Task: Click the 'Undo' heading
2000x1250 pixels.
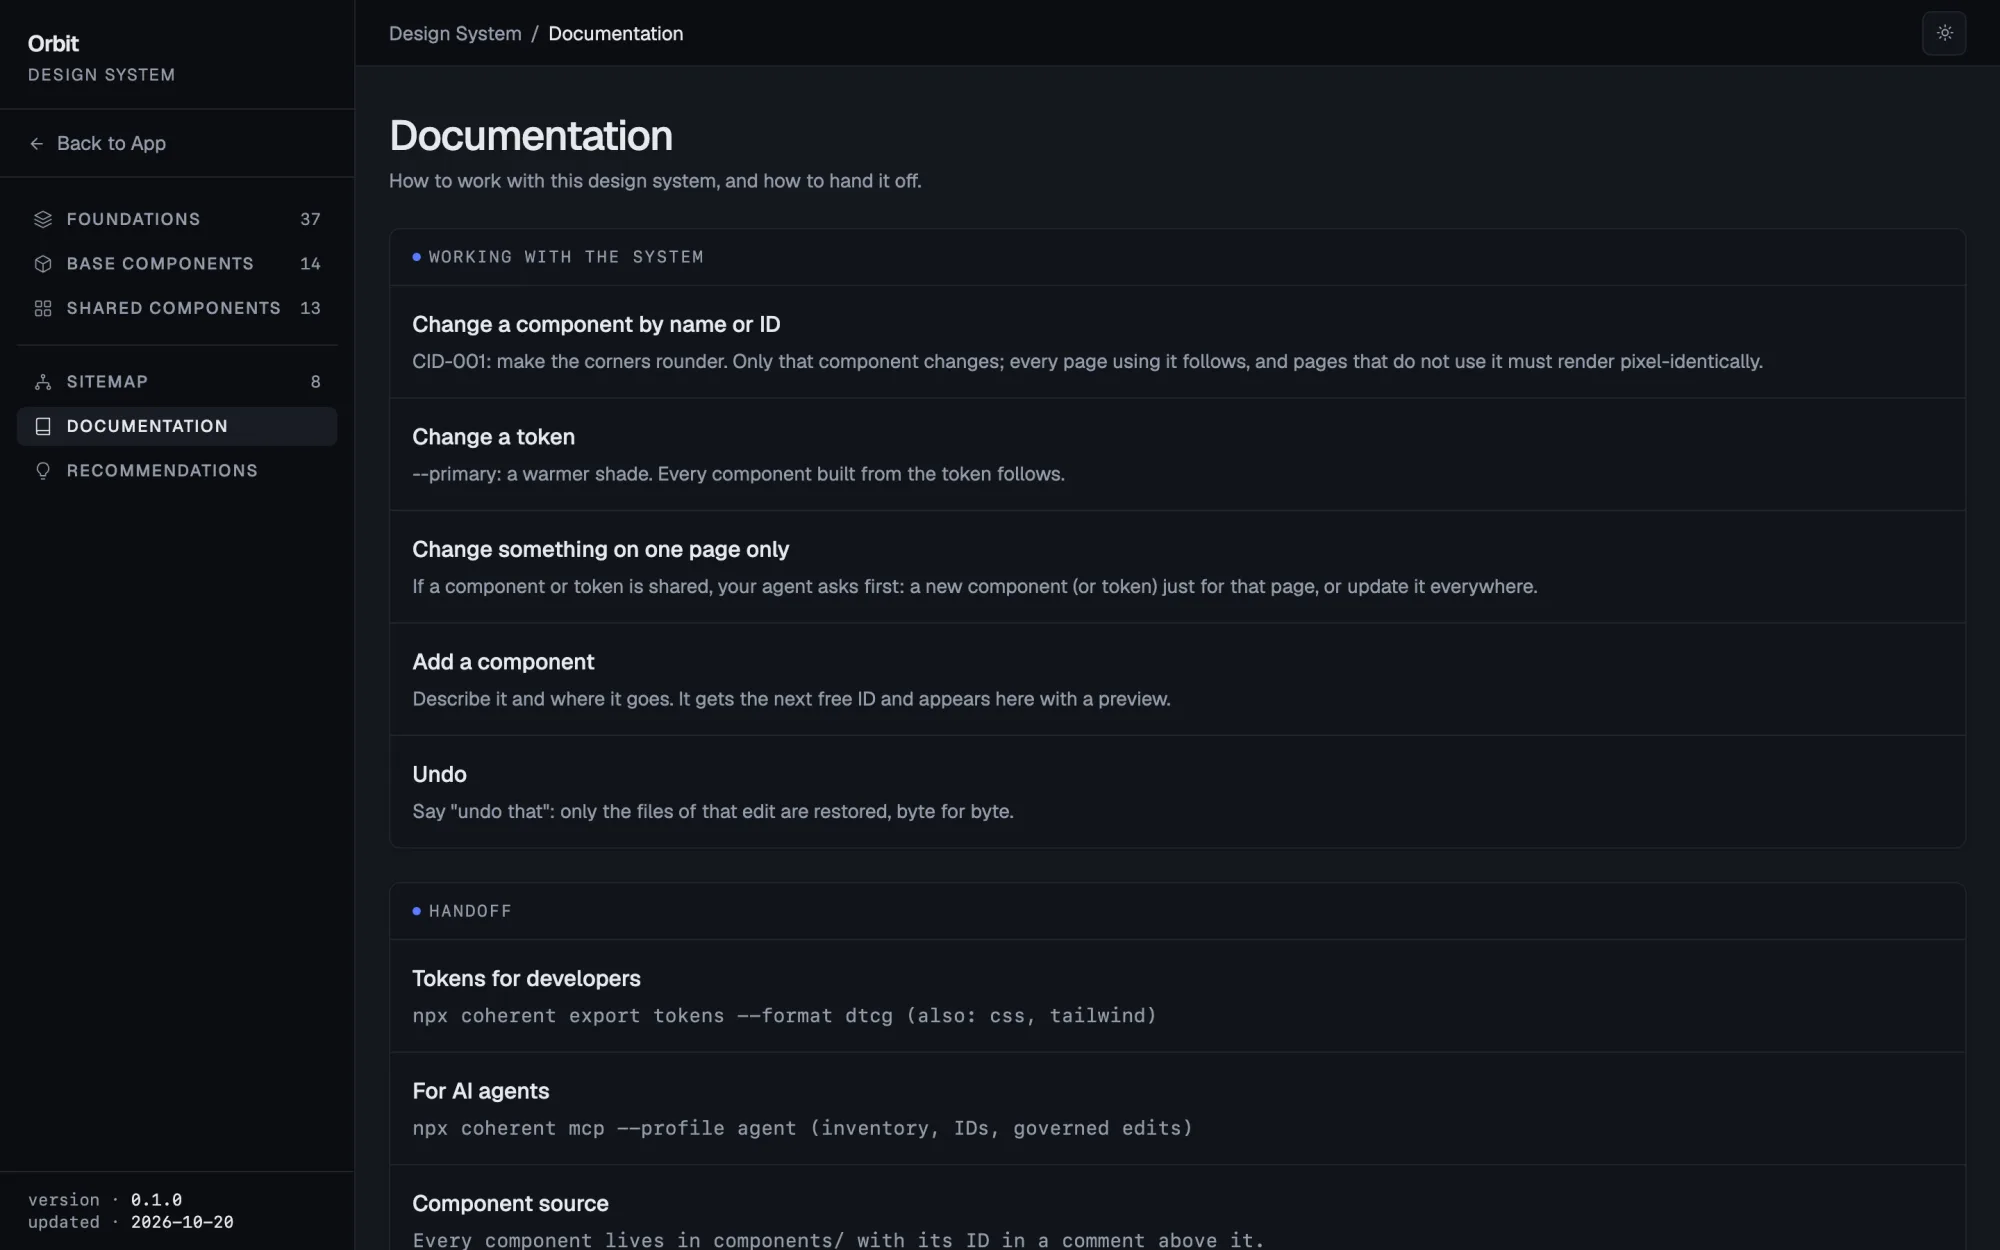Action: (x=439, y=774)
